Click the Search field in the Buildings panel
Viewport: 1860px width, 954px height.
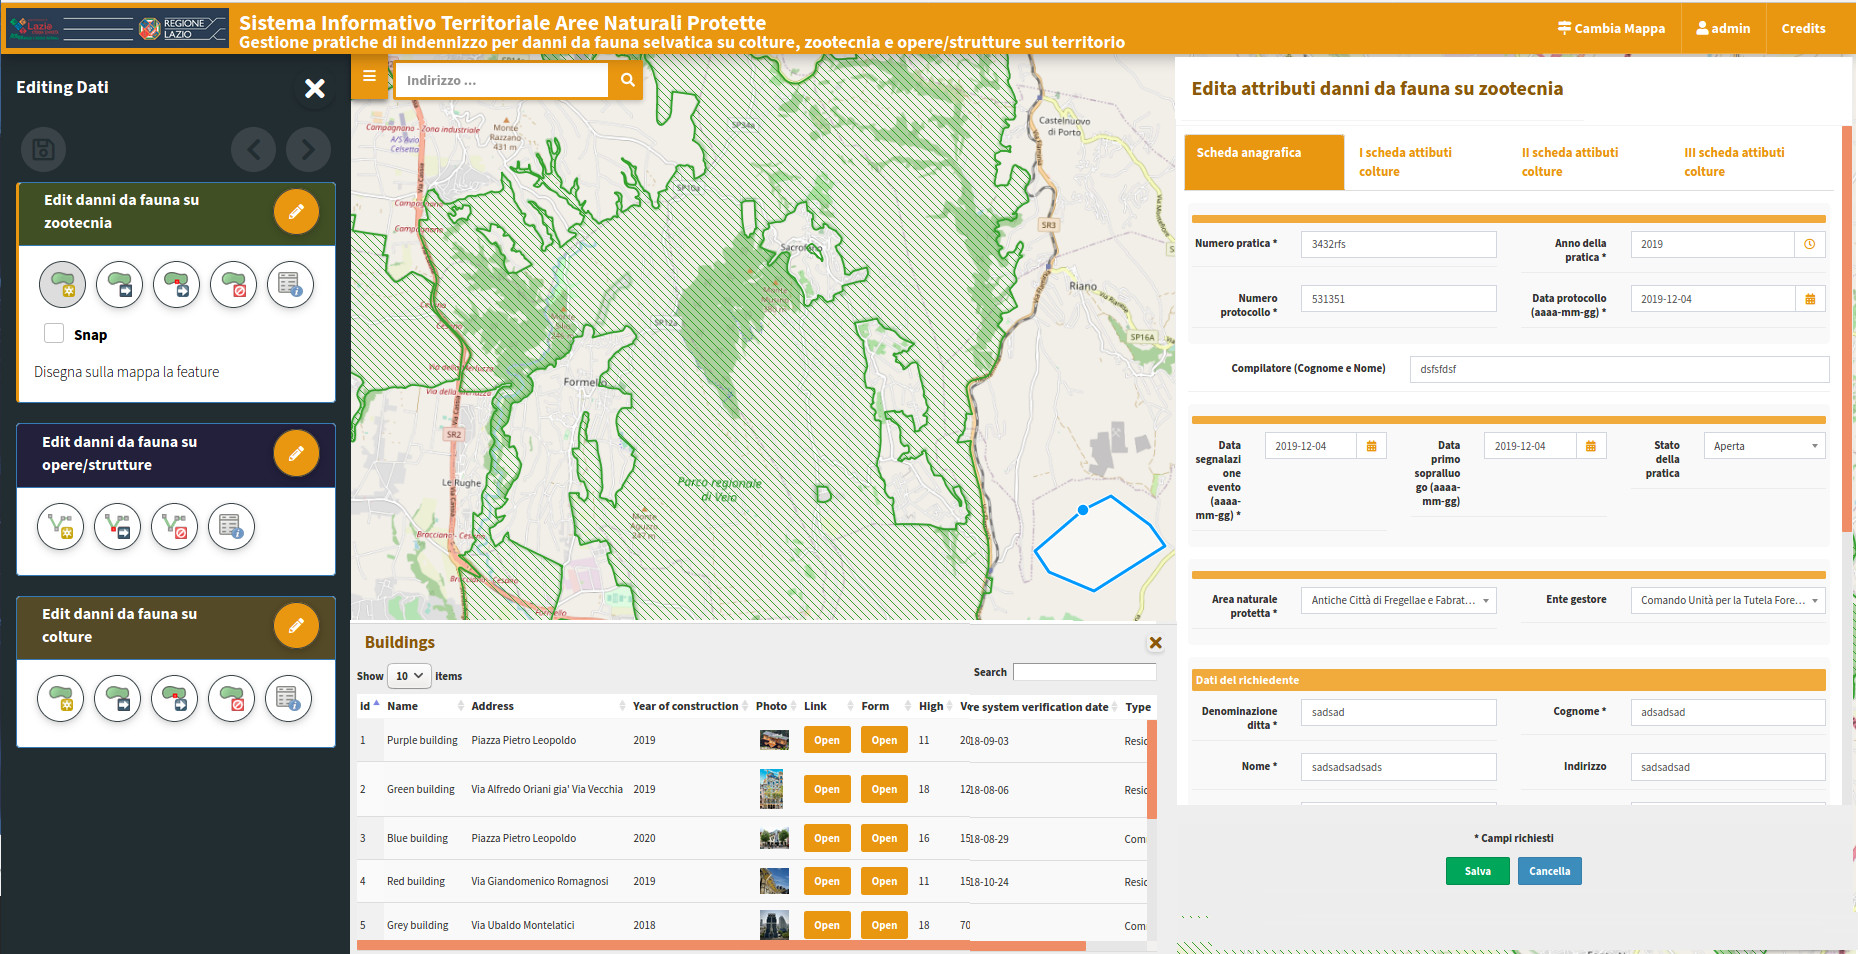[1085, 671]
